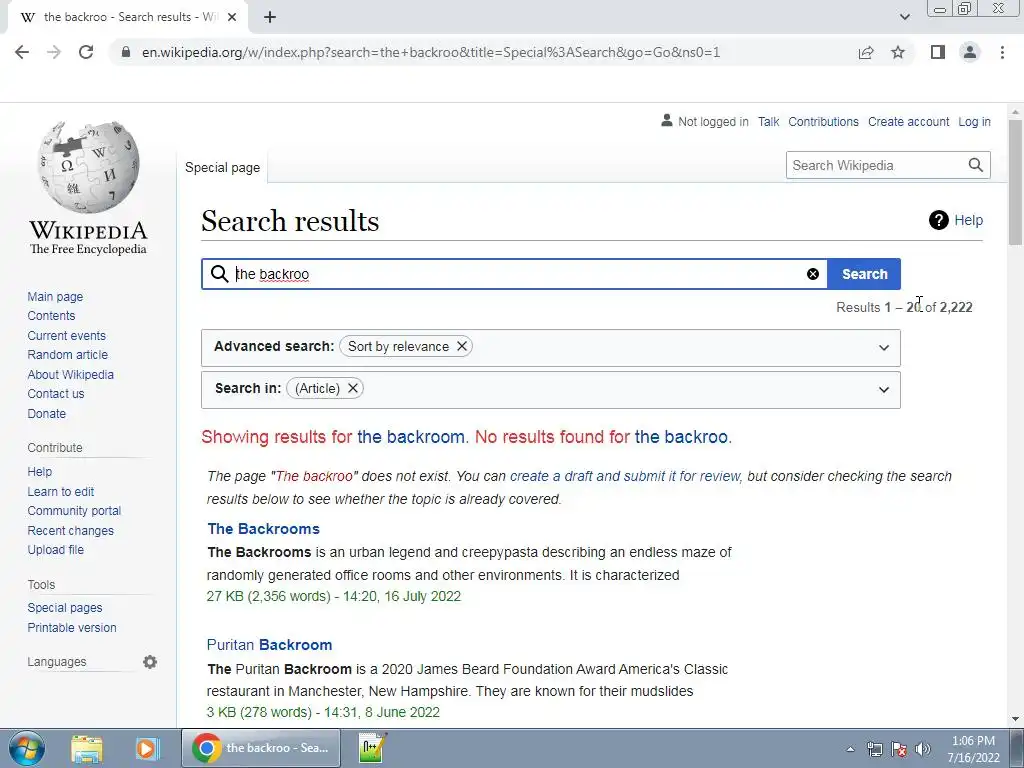
Task: Show hidden tray icons arrow
Action: pos(850,749)
